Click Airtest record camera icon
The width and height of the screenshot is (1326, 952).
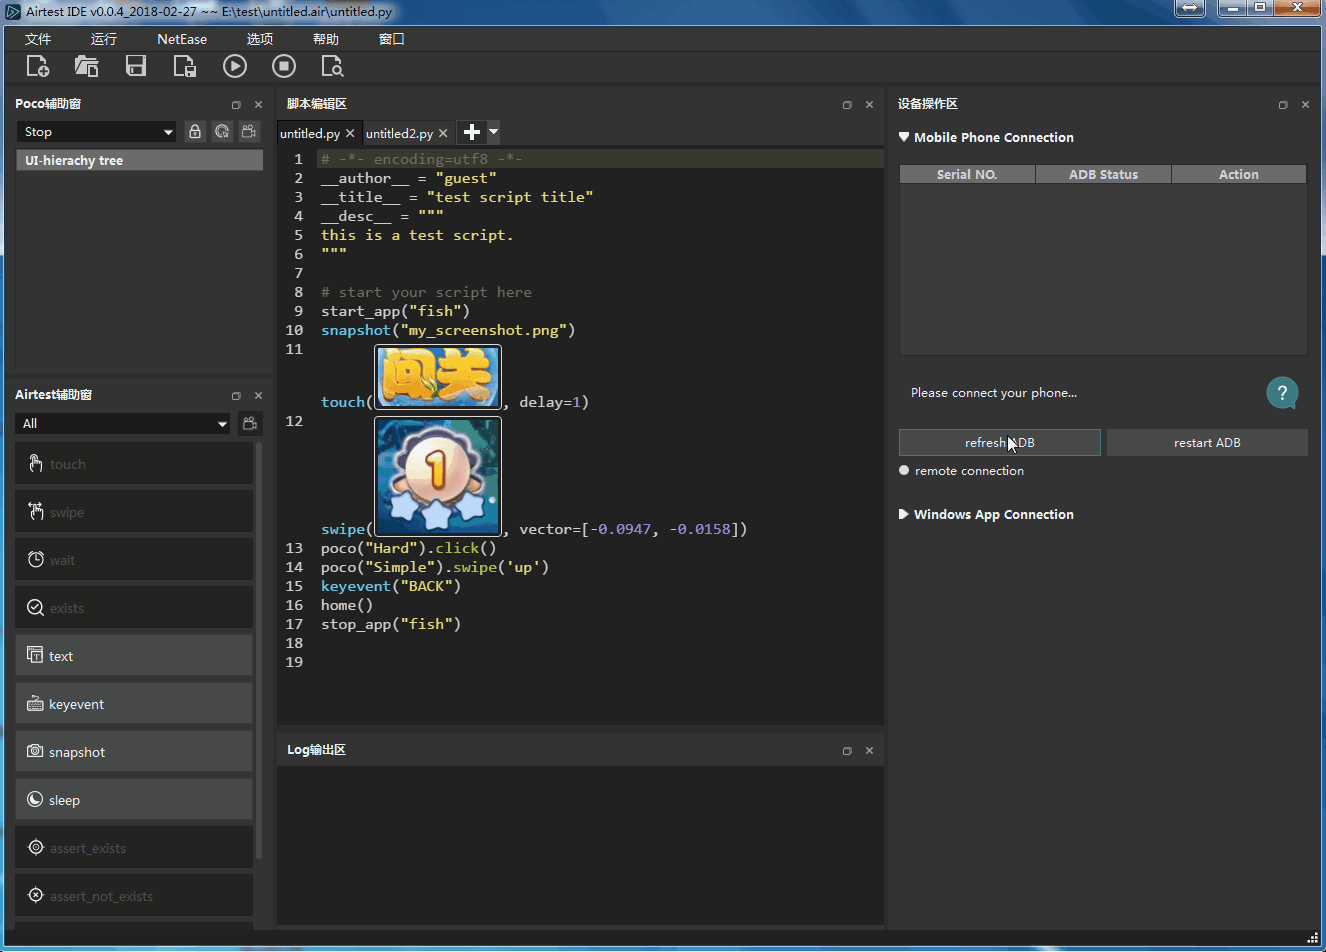pos(250,423)
